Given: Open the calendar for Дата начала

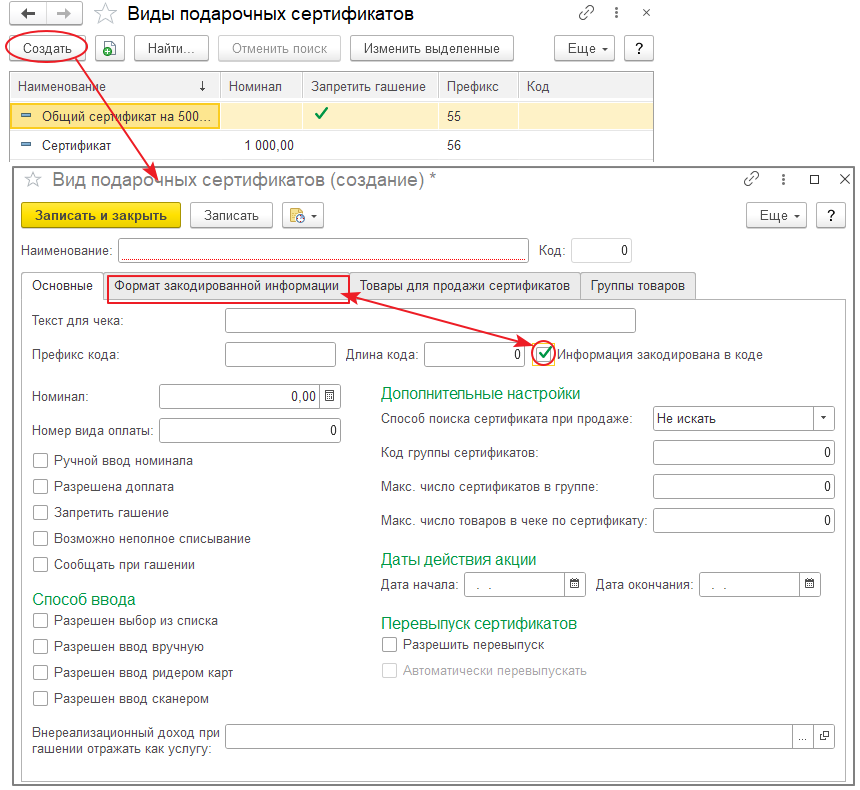Looking at the screenshot, I should coord(575,584).
